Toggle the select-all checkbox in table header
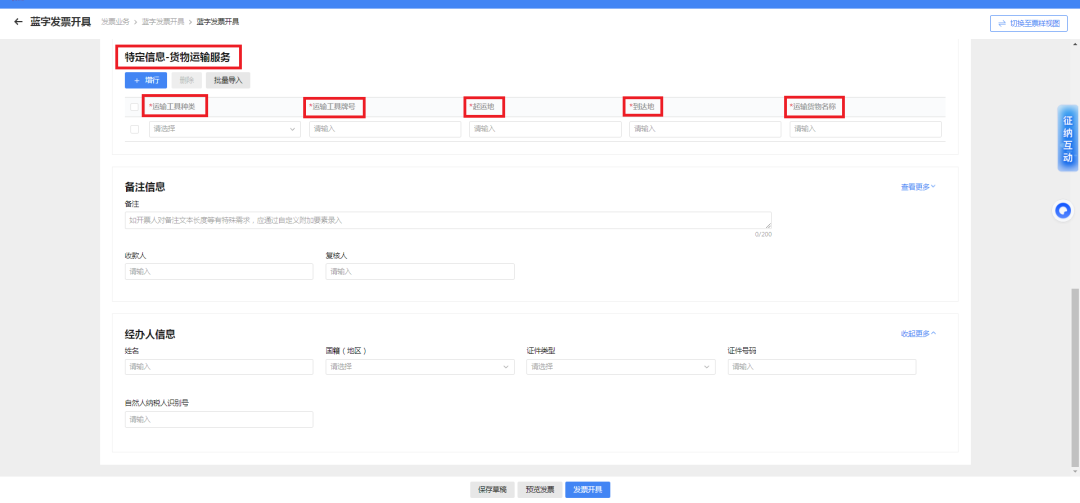Image resolution: width=1080 pixels, height=503 pixels. (x=134, y=107)
